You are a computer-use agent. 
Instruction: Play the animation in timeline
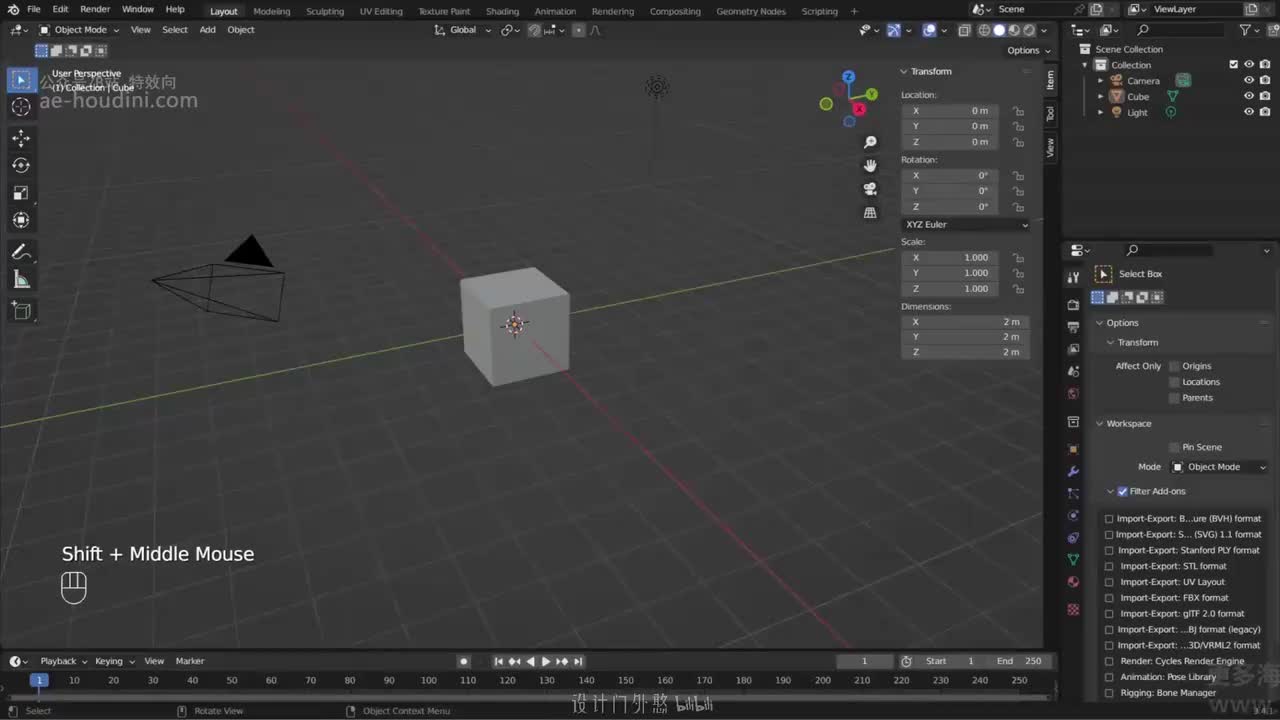(546, 661)
